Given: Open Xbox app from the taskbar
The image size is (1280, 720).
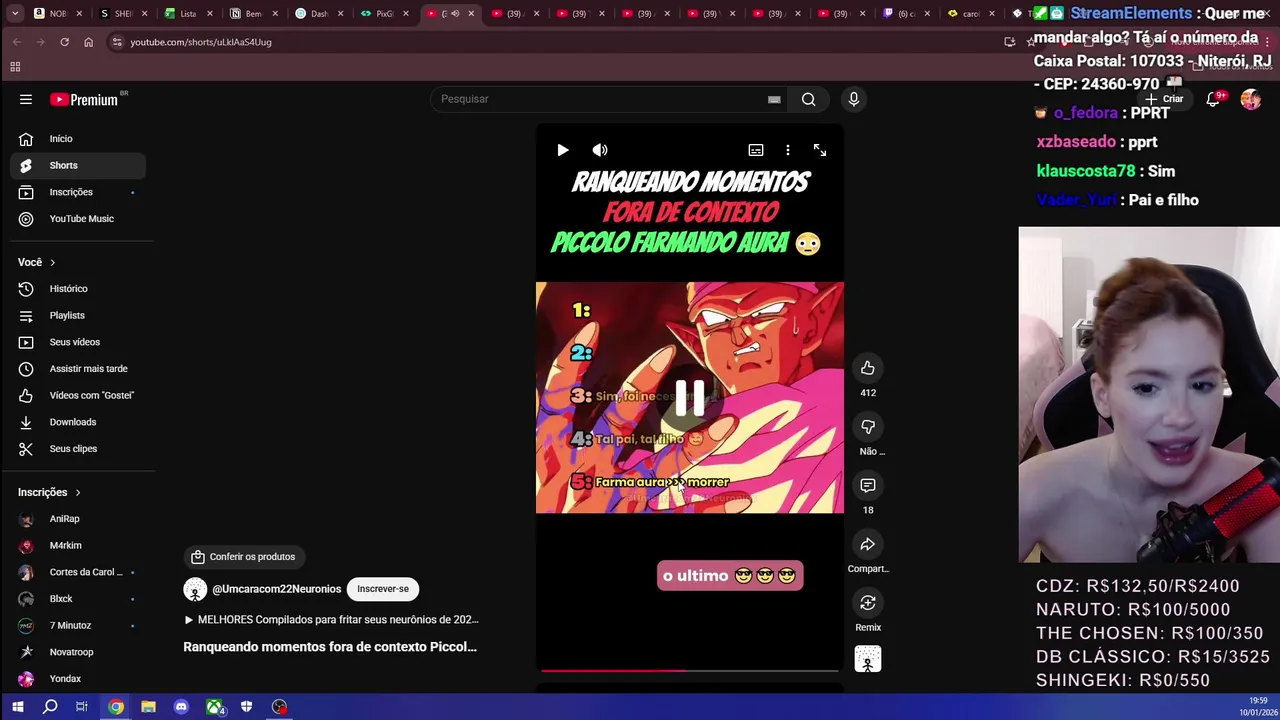Looking at the screenshot, I should tap(214, 707).
